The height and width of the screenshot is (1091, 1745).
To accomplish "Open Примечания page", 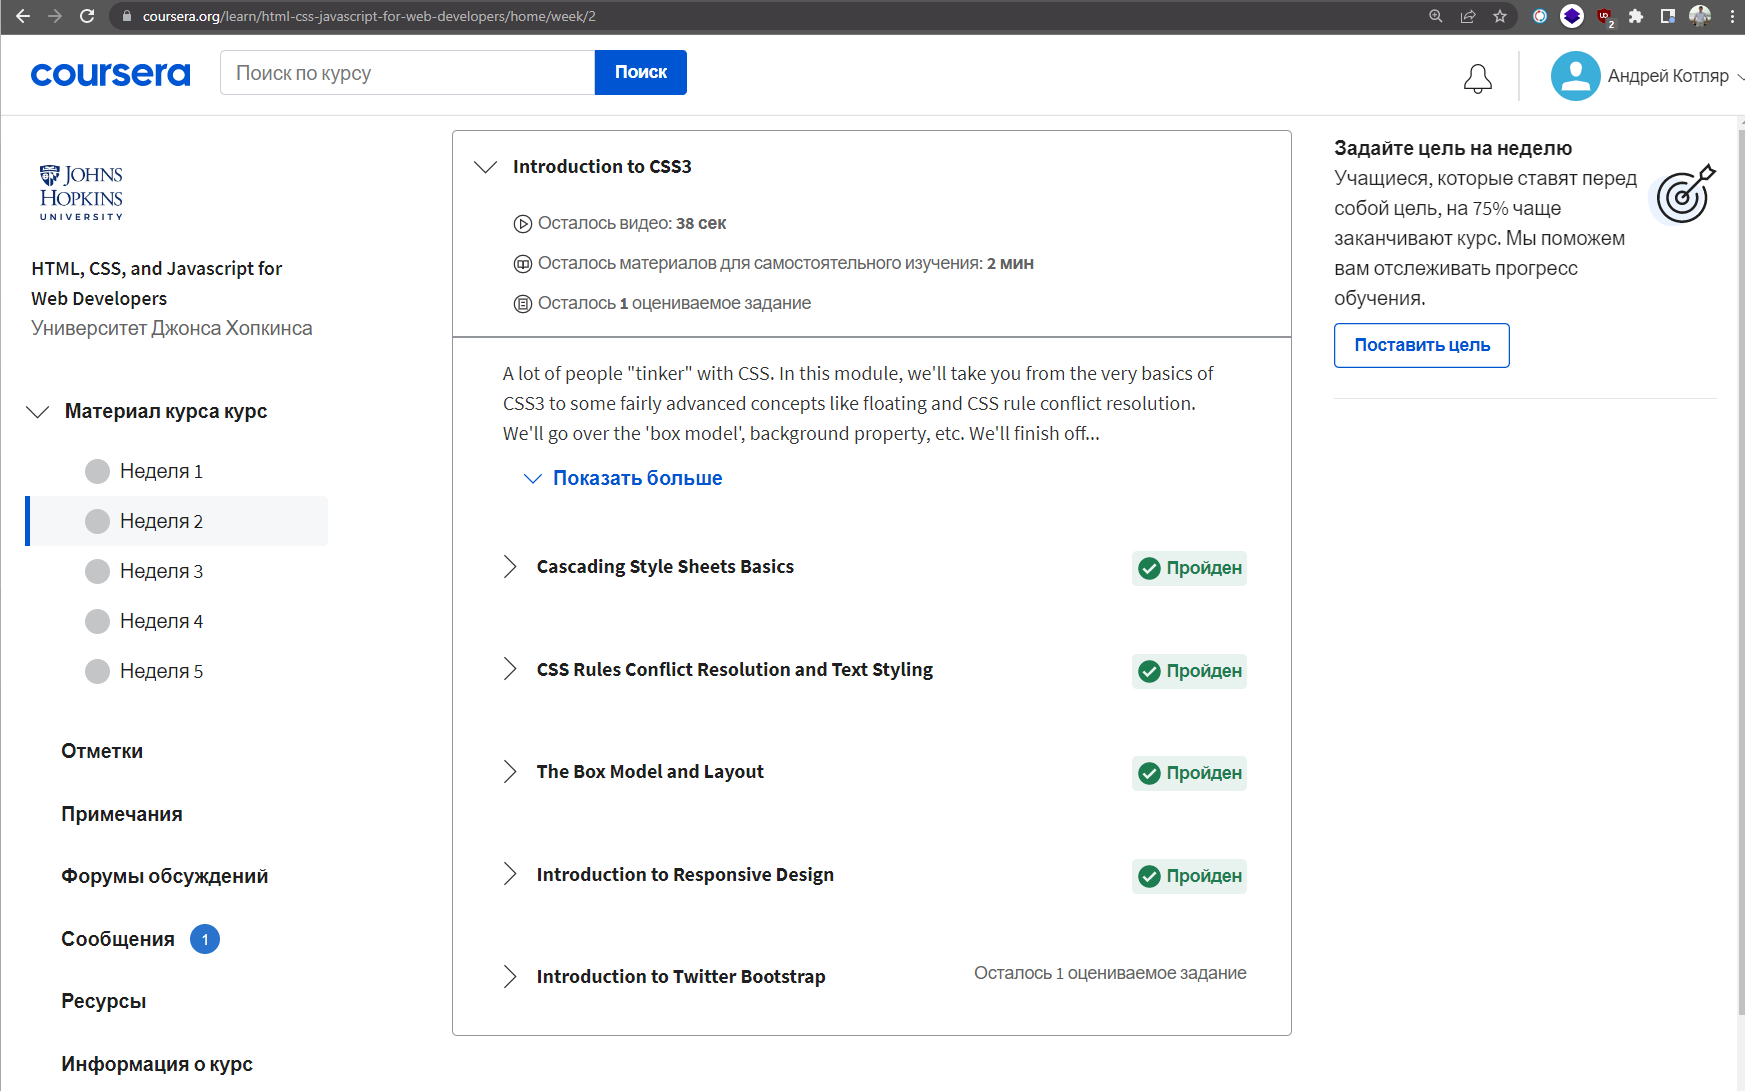I will click(122, 814).
